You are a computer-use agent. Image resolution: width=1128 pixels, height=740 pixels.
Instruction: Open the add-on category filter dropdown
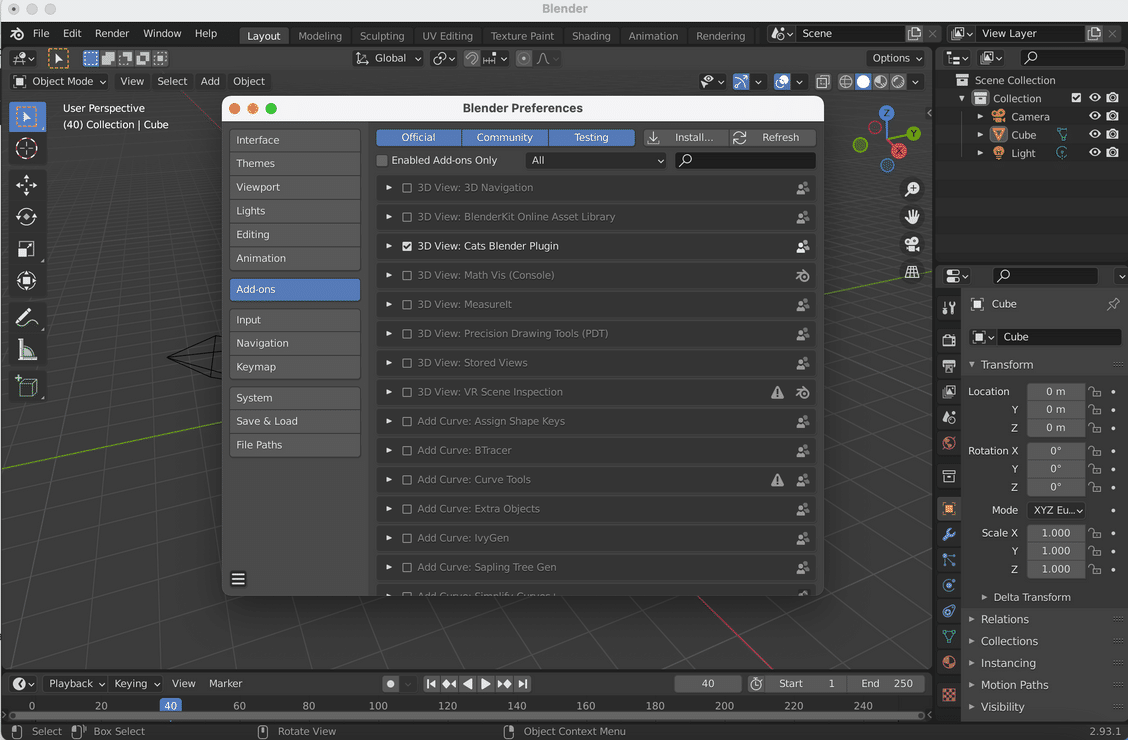pyautogui.click(x=596, y=160)
